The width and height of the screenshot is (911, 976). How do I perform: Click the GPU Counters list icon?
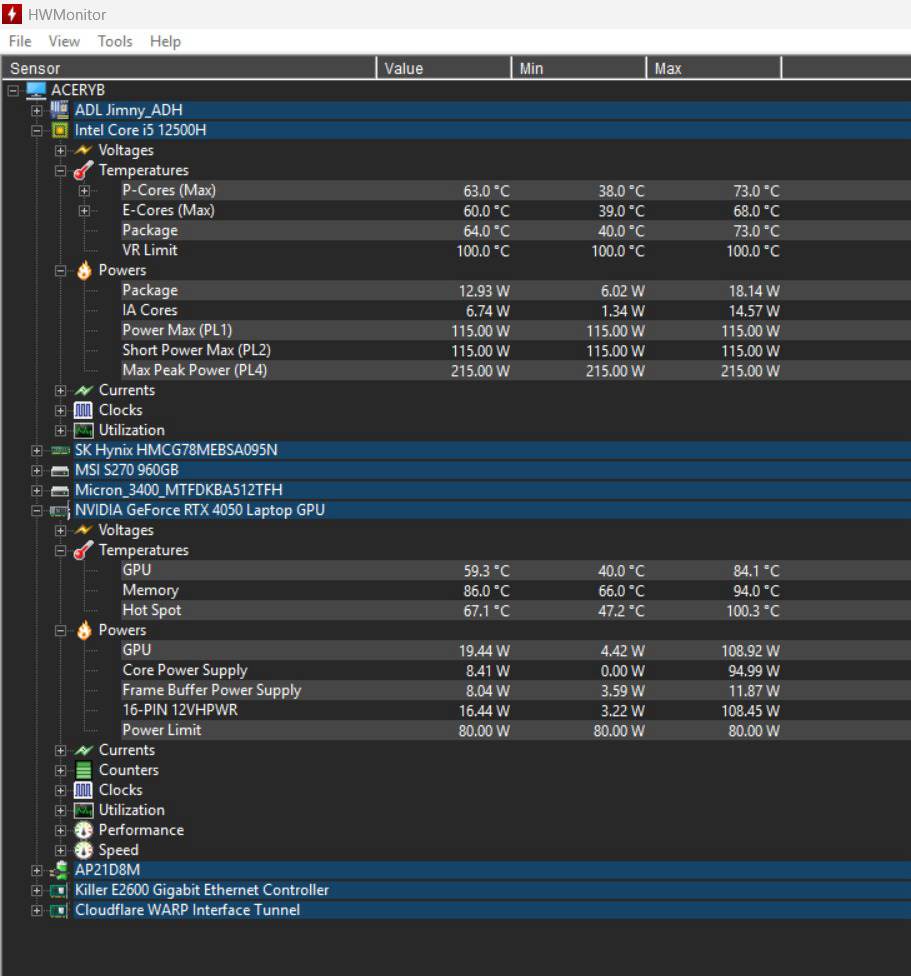(x=83, y=771)
